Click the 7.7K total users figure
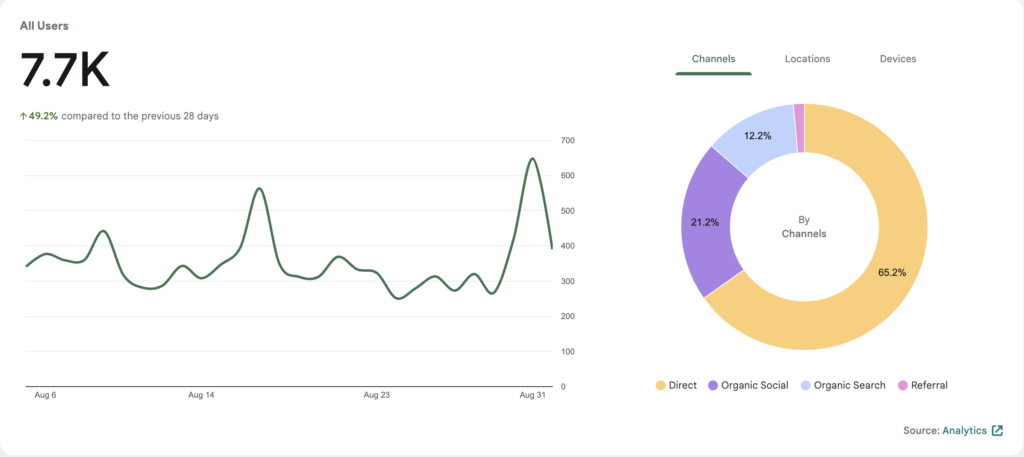This screenshot has height=457, width=1024. [65, 71]
